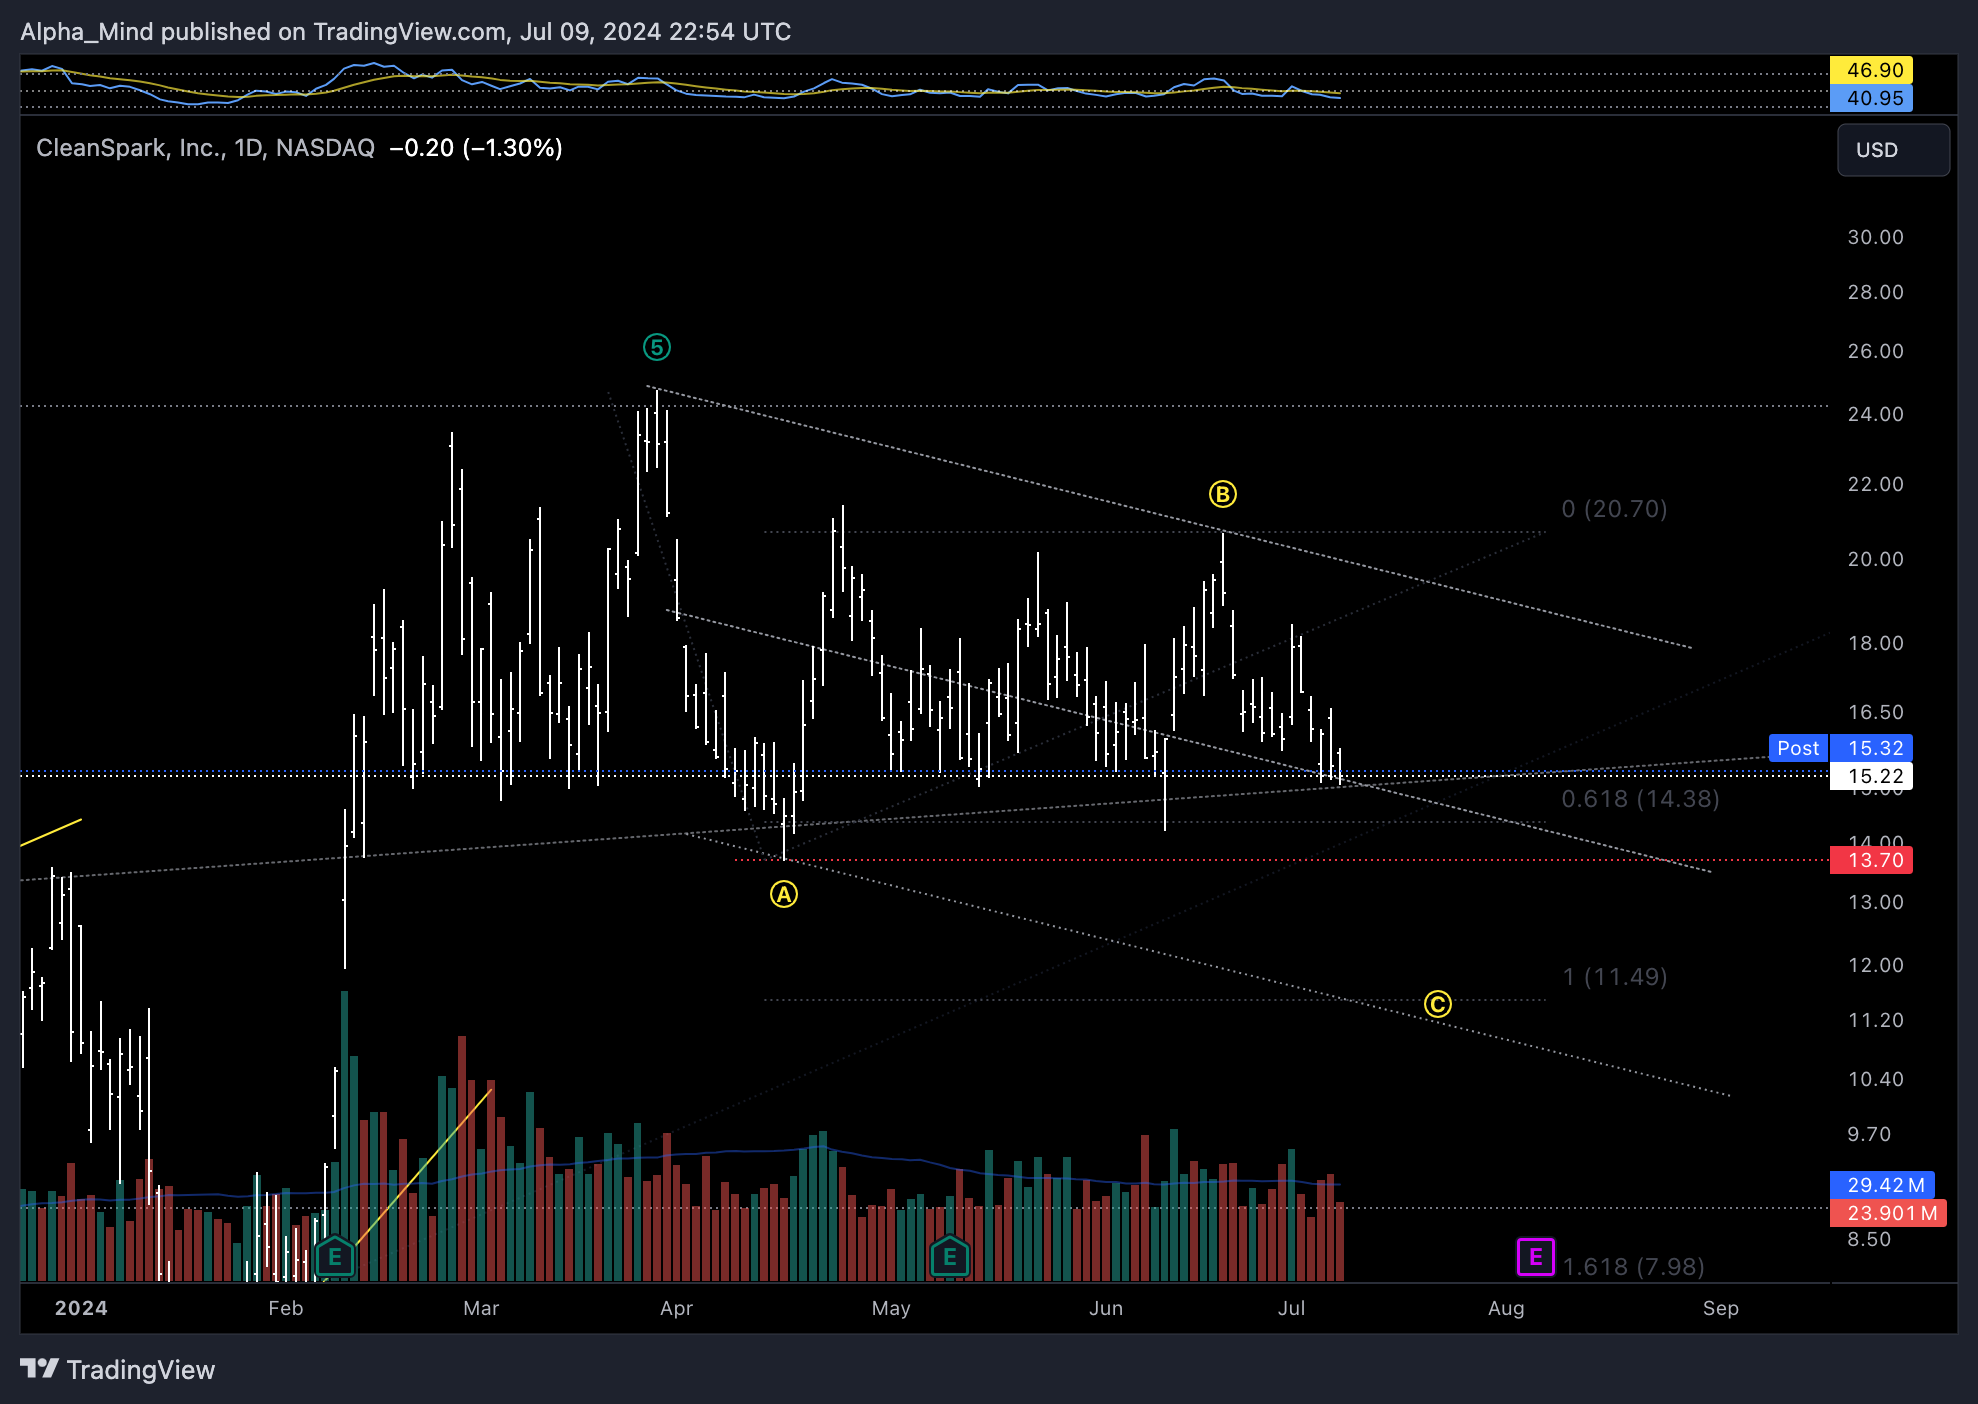This screenshot has height=1404, width=1978.
Task: Click the Sep label on the time axis
Action: point(1721,1308)
